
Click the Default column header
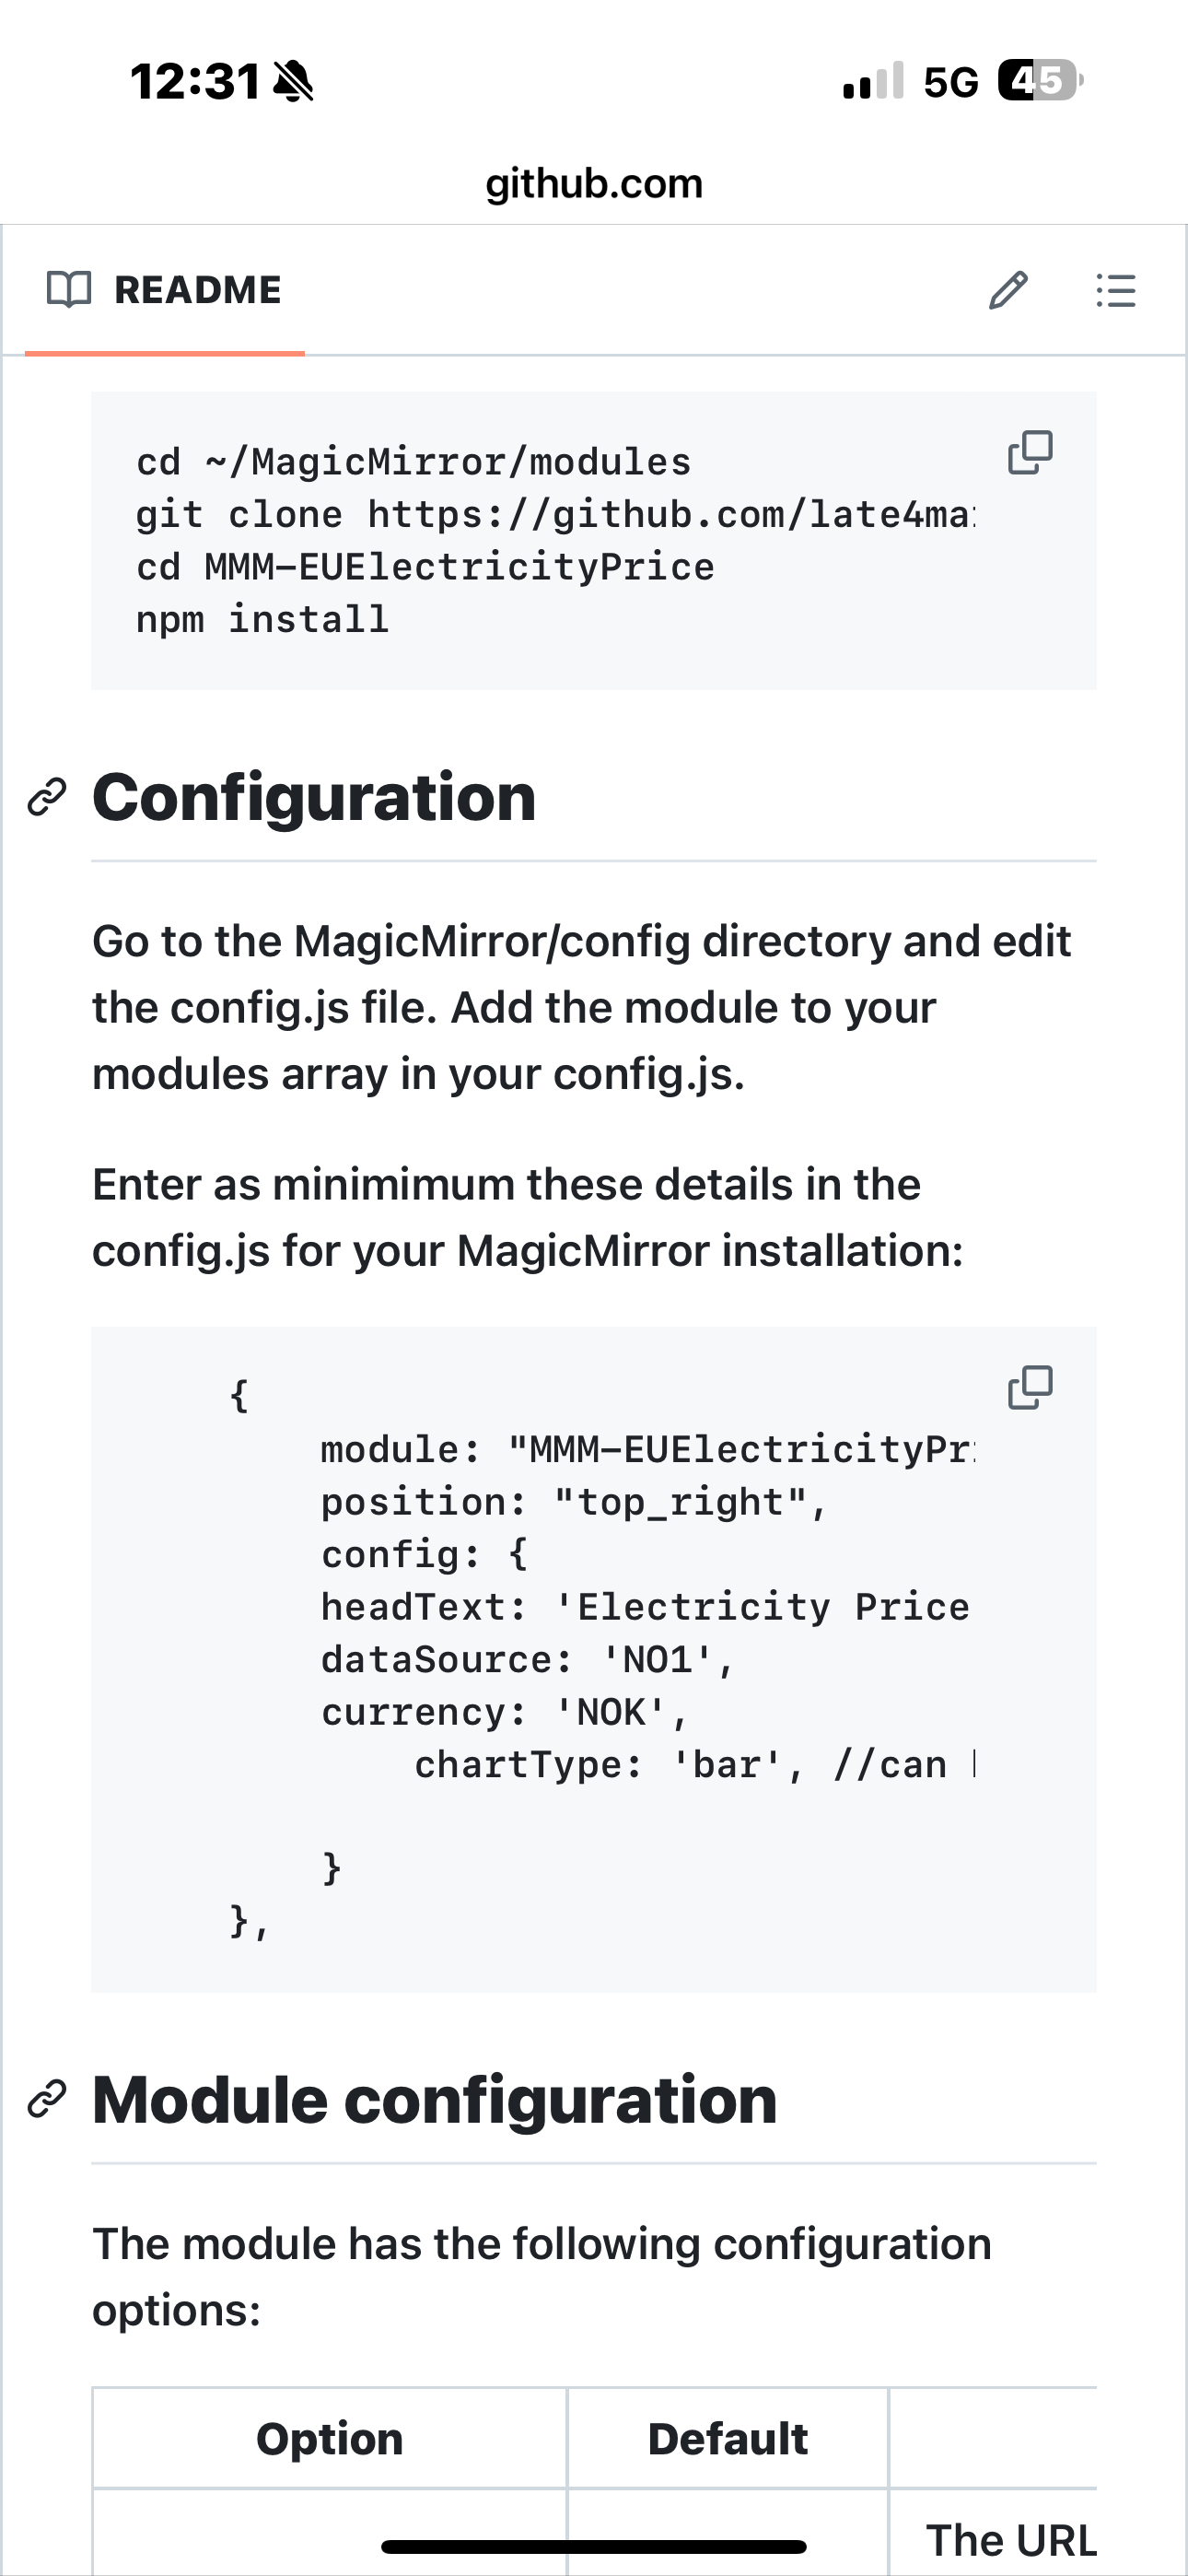727,2439
